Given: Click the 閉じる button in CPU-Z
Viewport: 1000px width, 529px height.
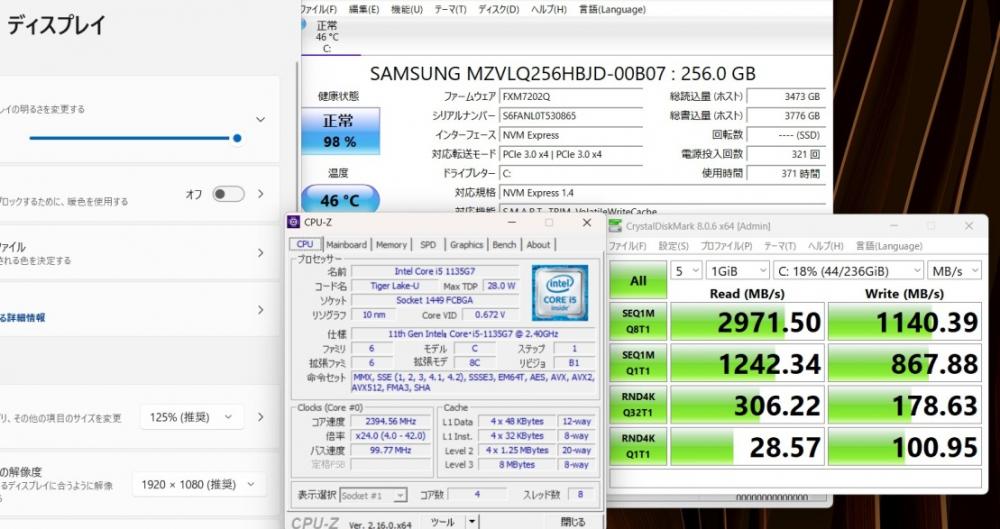Looking at the screenshot, I should coord(572,522).
